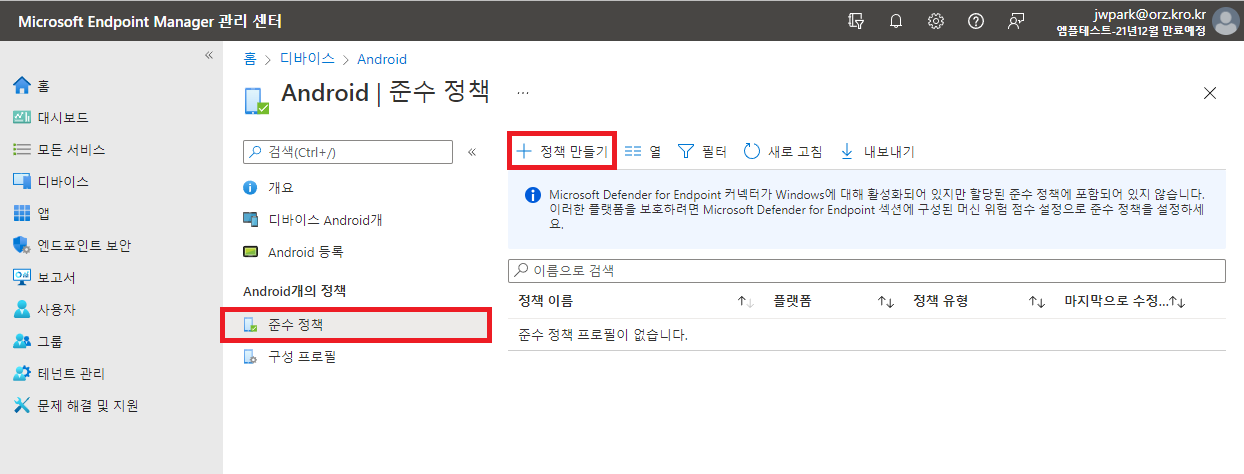Open the 열 column chooser
This screenshot has height=474, width=1244.
(643, 152)
